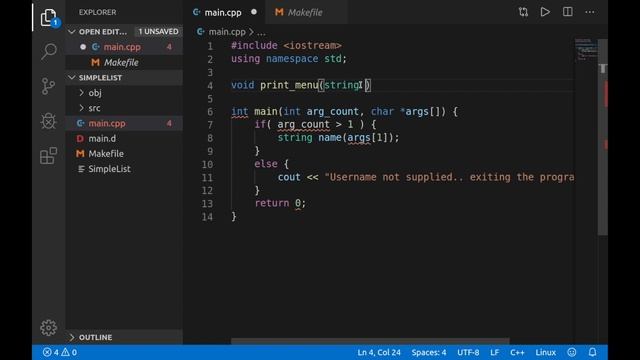This screenshot has width=640, height=360.
Task: Open main.cpp in SIMPLELIST tree
Action: pyautogui.click(x=124, y=123)
